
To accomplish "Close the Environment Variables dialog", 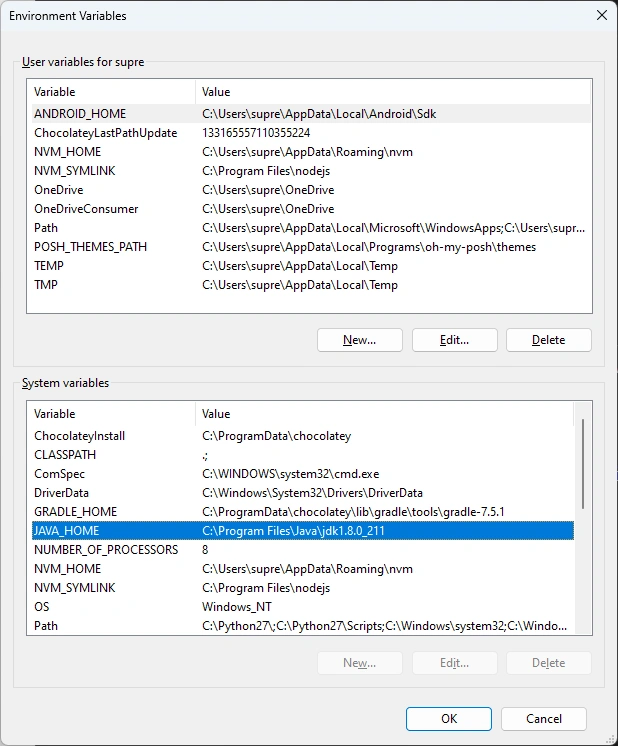I will (x=600, y=16).
